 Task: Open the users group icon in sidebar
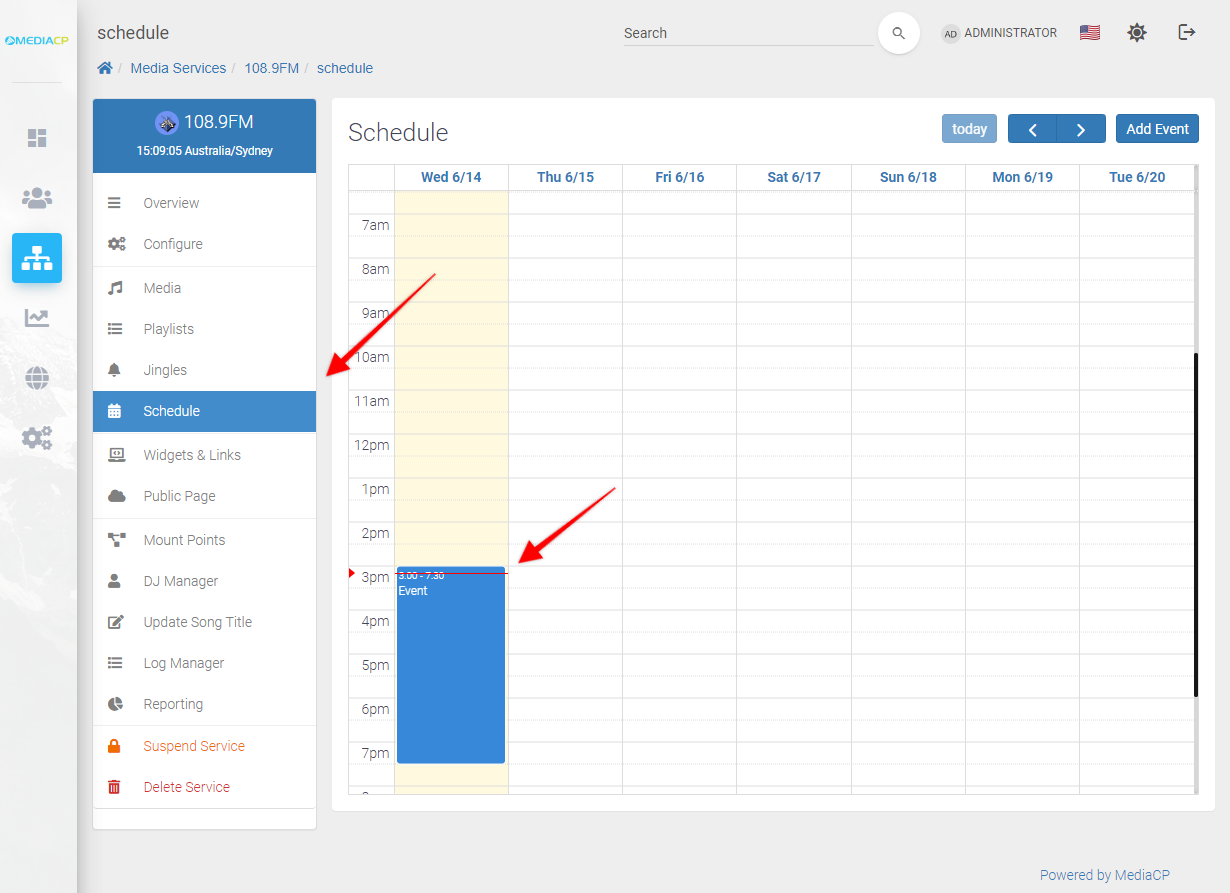pos(37,198)
